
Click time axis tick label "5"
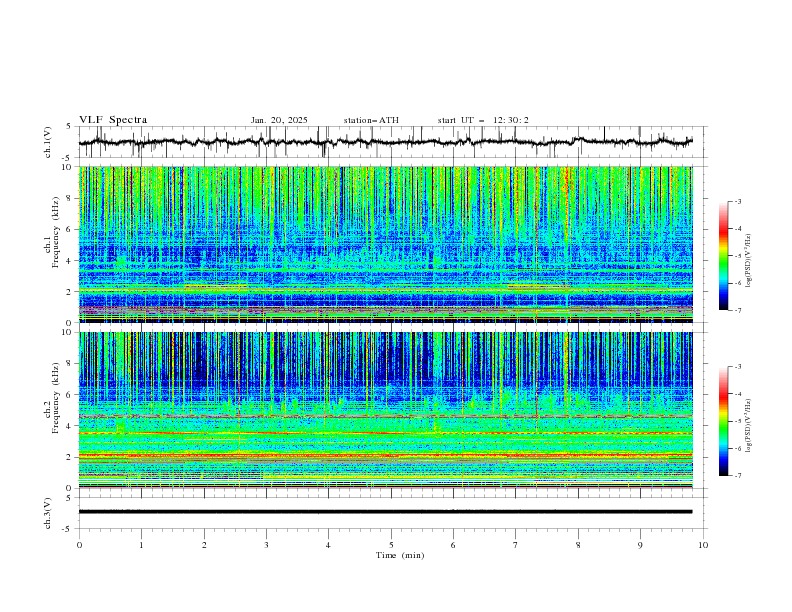[x=391, y=545]
